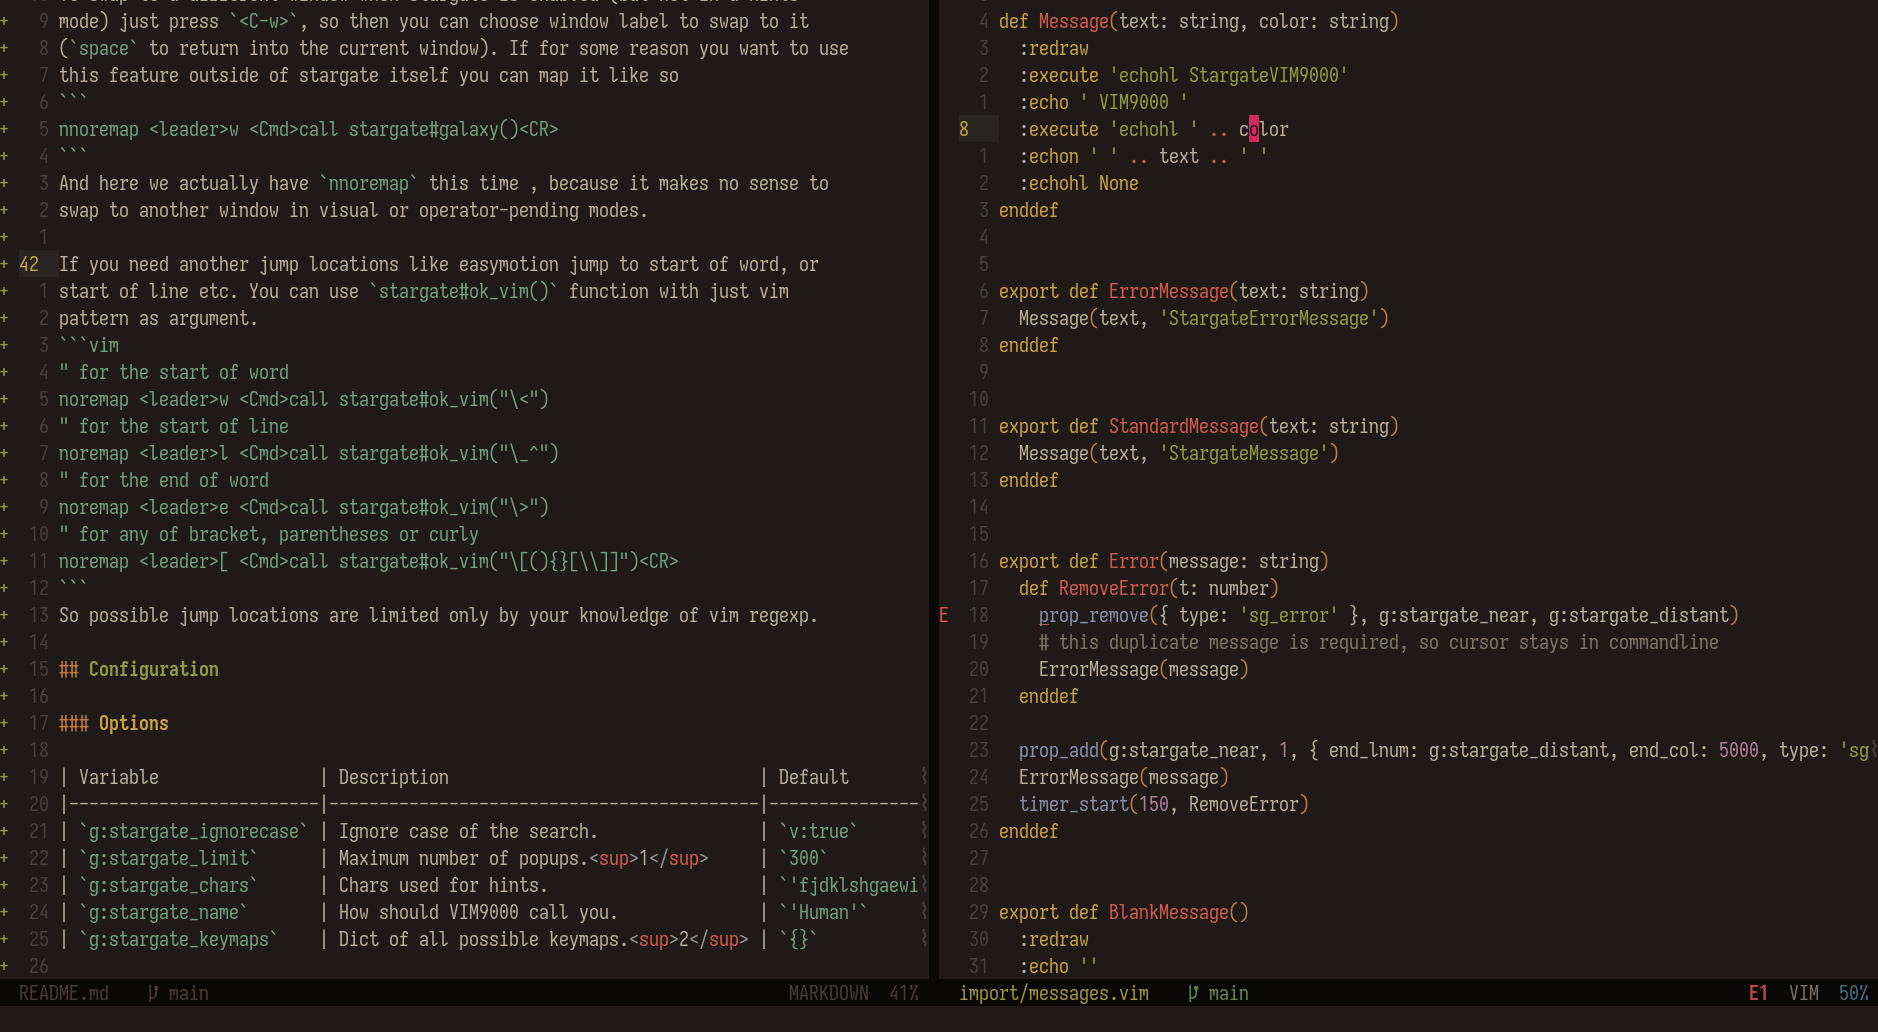Click the 'Human' default value
Screen dimensions: 1878x1032
click(x=824, y=912)
